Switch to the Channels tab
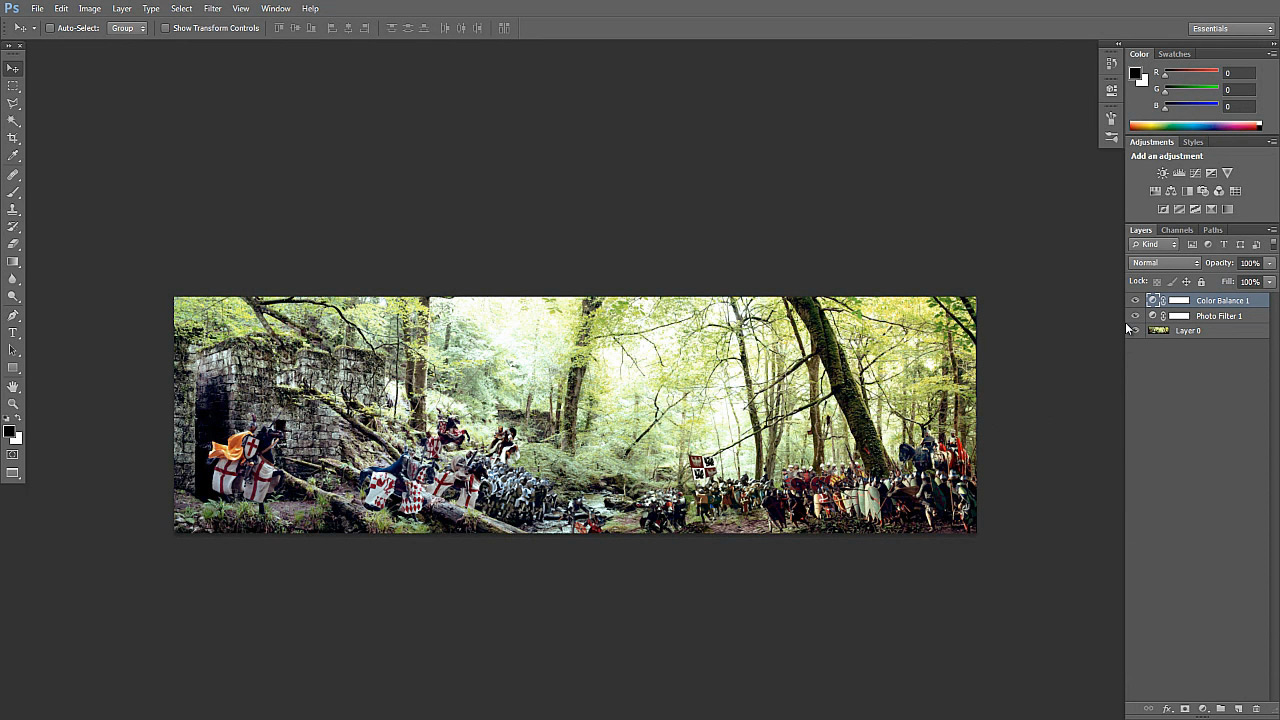 coord(1177,230)
